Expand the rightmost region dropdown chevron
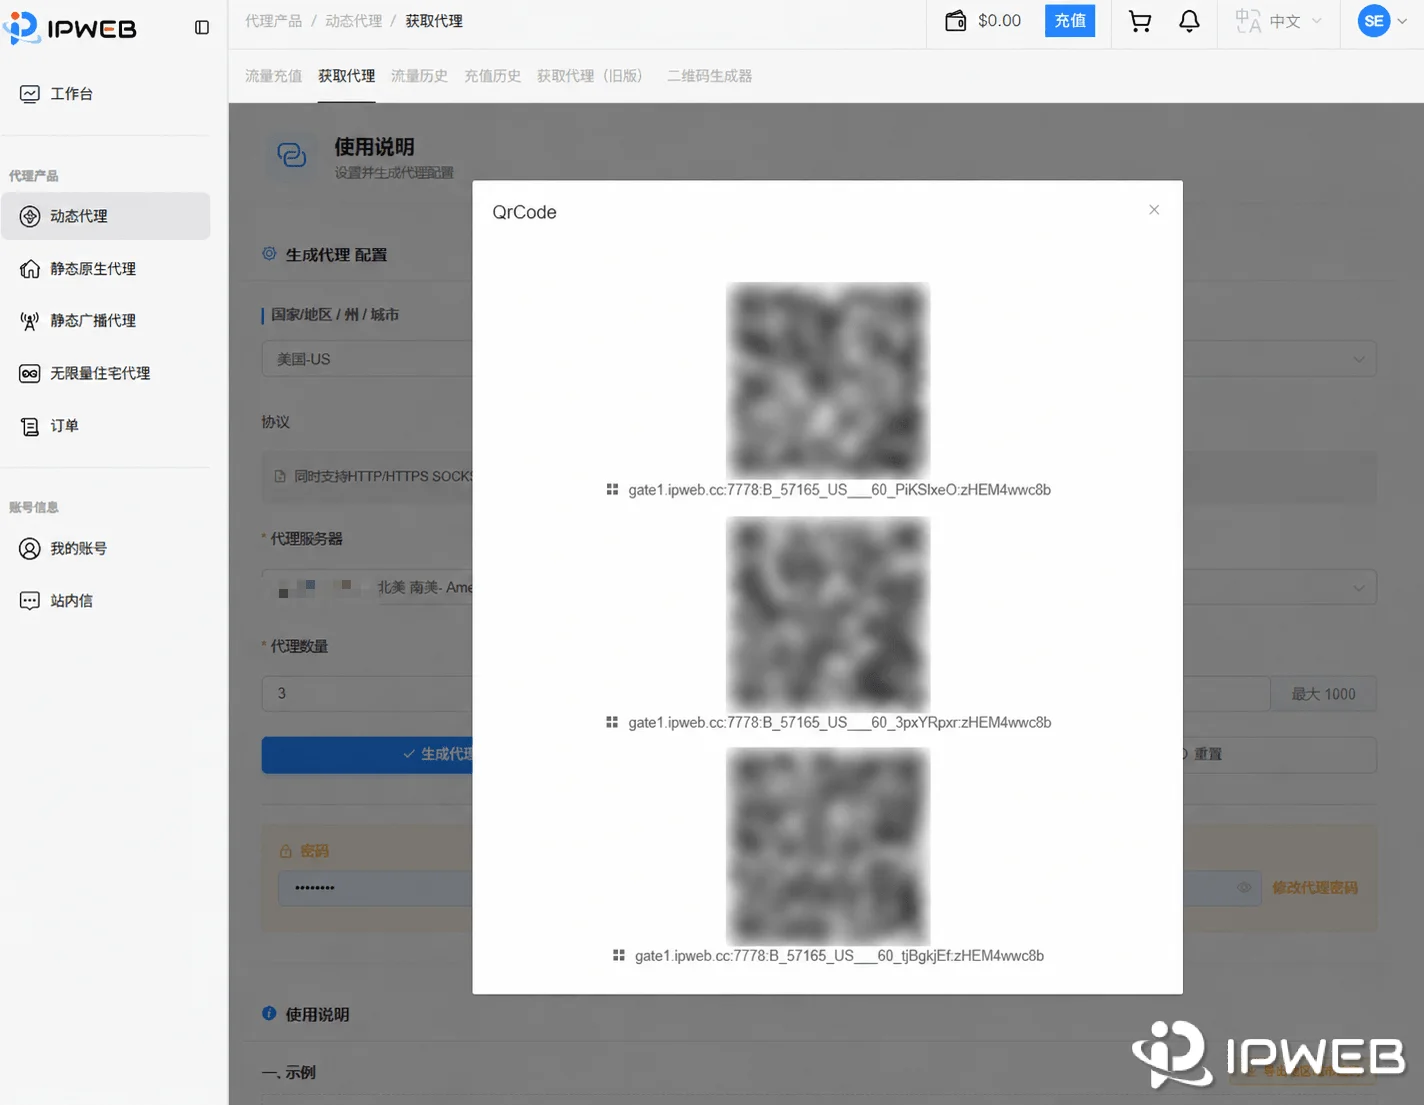The image size is (1424, 1105). [1359, 359]
